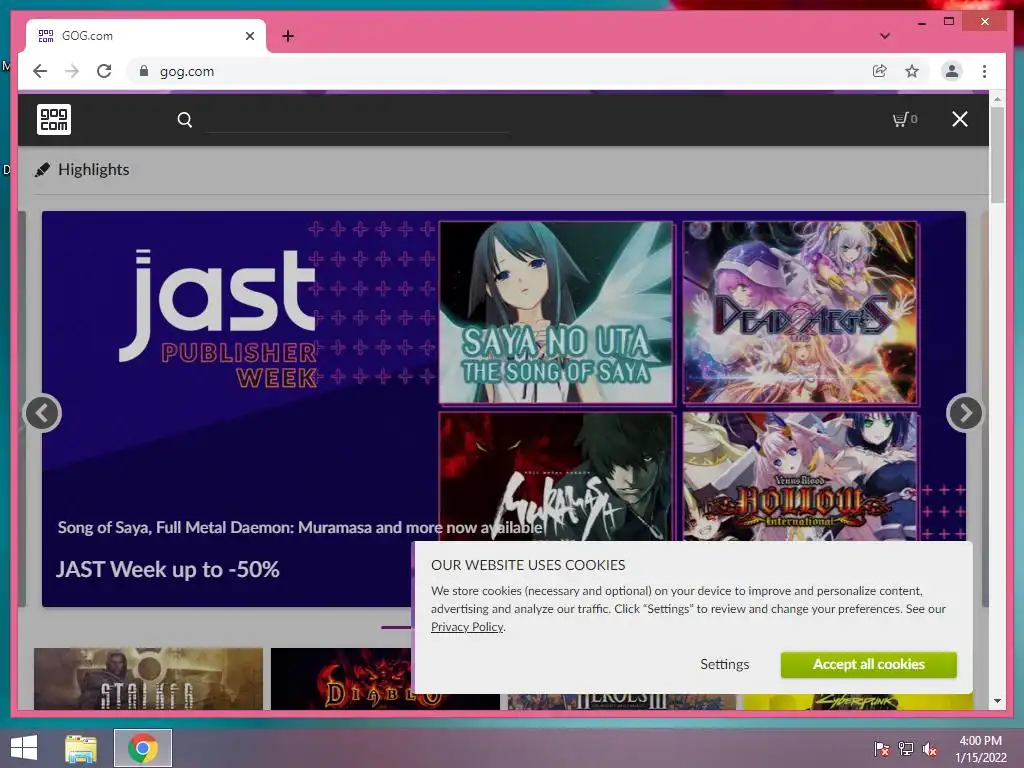The height and width of the screenshot is (768, 1024).
Task: Open the Windows Start menu
Action: click(24, 748)
